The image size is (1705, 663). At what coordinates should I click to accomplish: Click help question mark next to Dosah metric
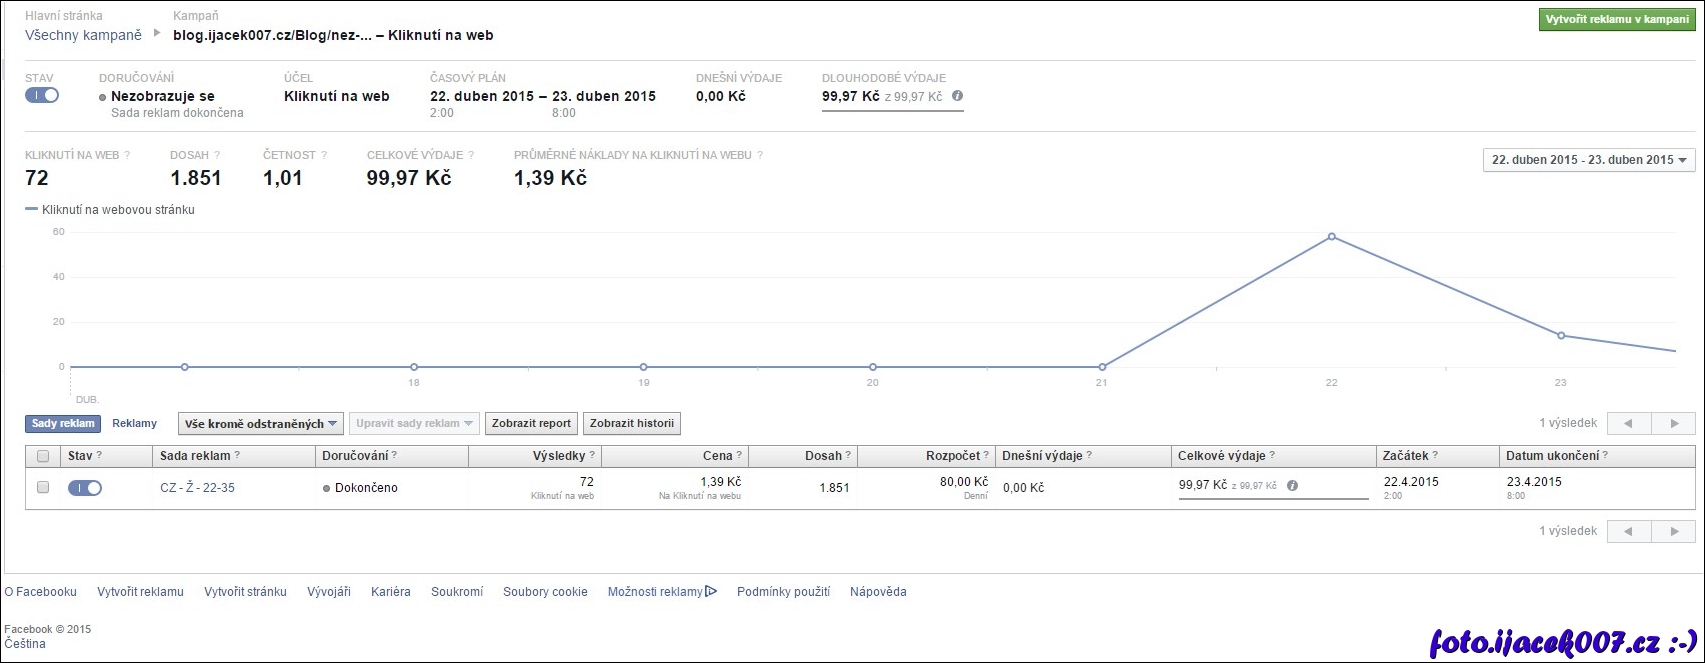[x=217, y=155]
